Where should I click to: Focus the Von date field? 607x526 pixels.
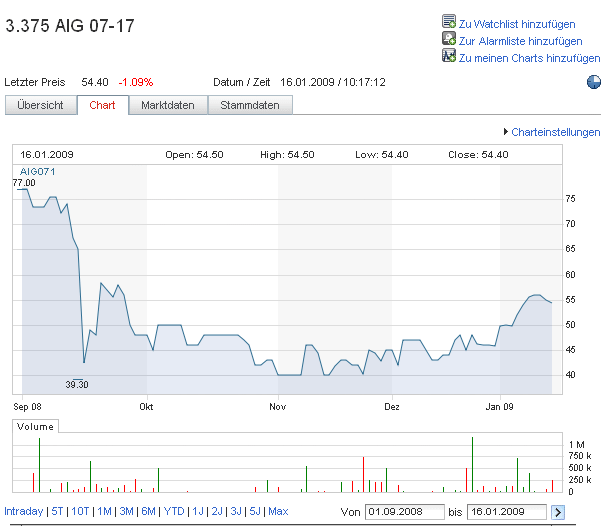pos(405,512)
